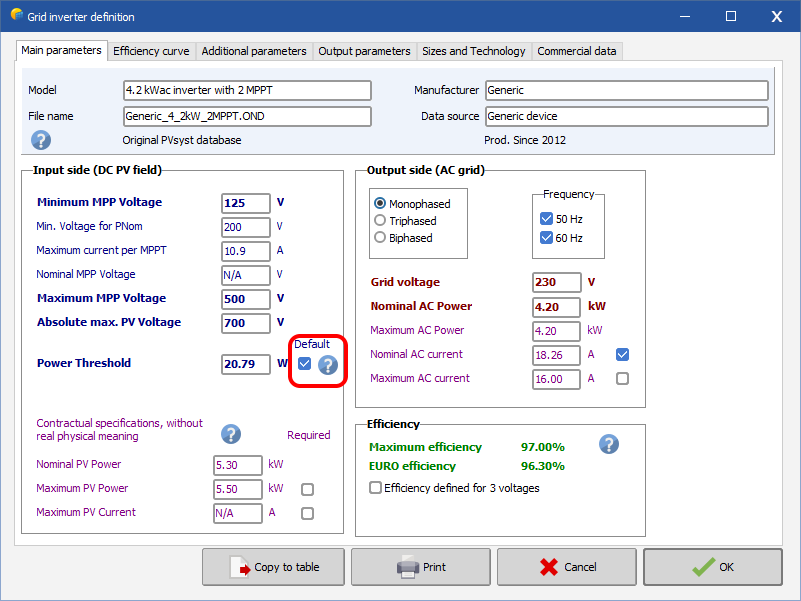Viewport: 801px width, 601px height.
Task: Open Additional parameters tab
Action: pyautogui.click(x=254, y=51)
